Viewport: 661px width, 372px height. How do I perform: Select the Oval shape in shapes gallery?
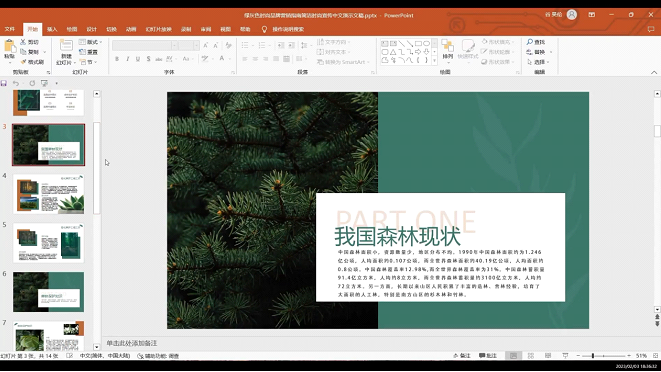click(426, 43)
